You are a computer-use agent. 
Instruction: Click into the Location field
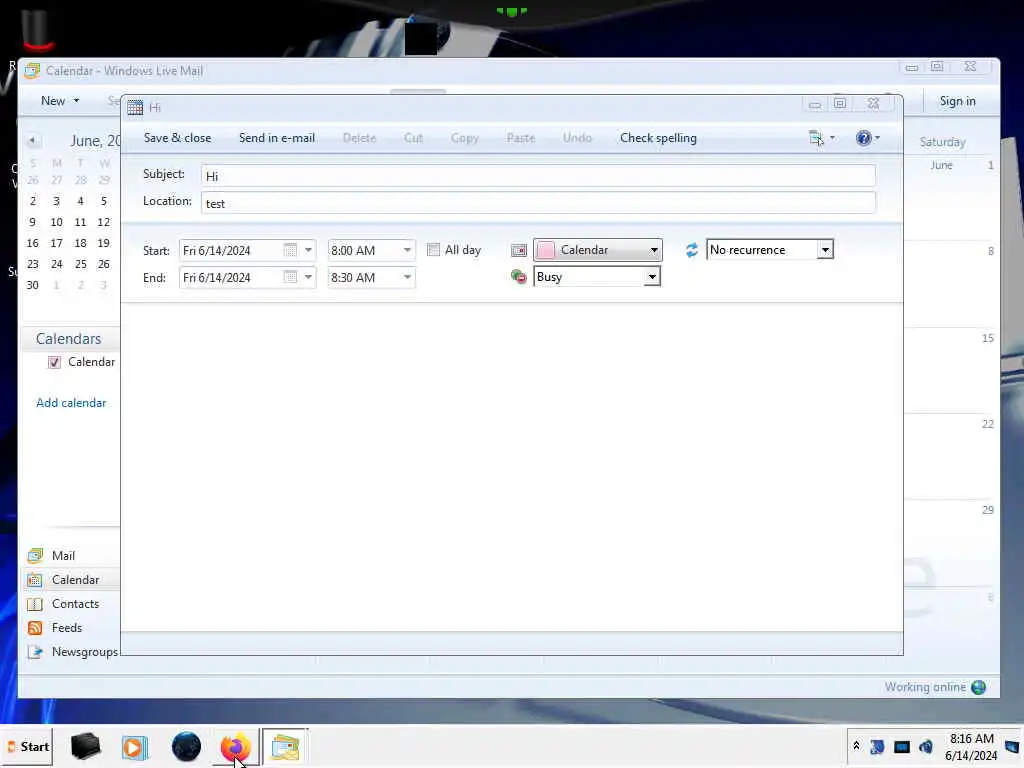(538, 203)
